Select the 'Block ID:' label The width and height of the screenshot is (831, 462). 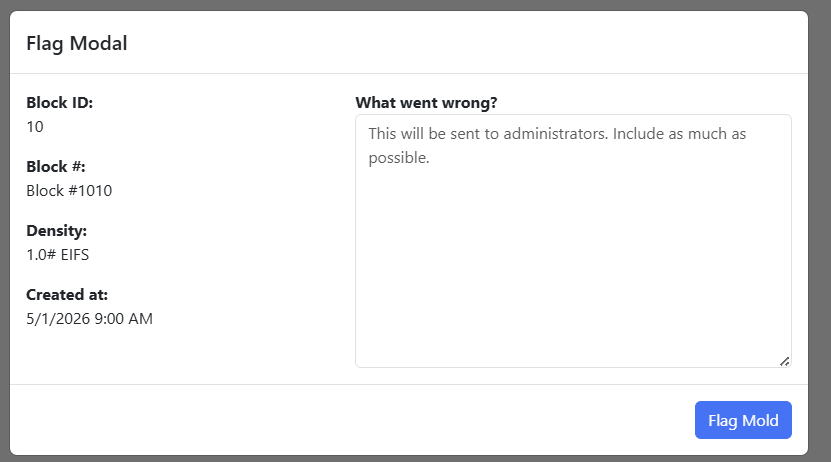(59, 102)
